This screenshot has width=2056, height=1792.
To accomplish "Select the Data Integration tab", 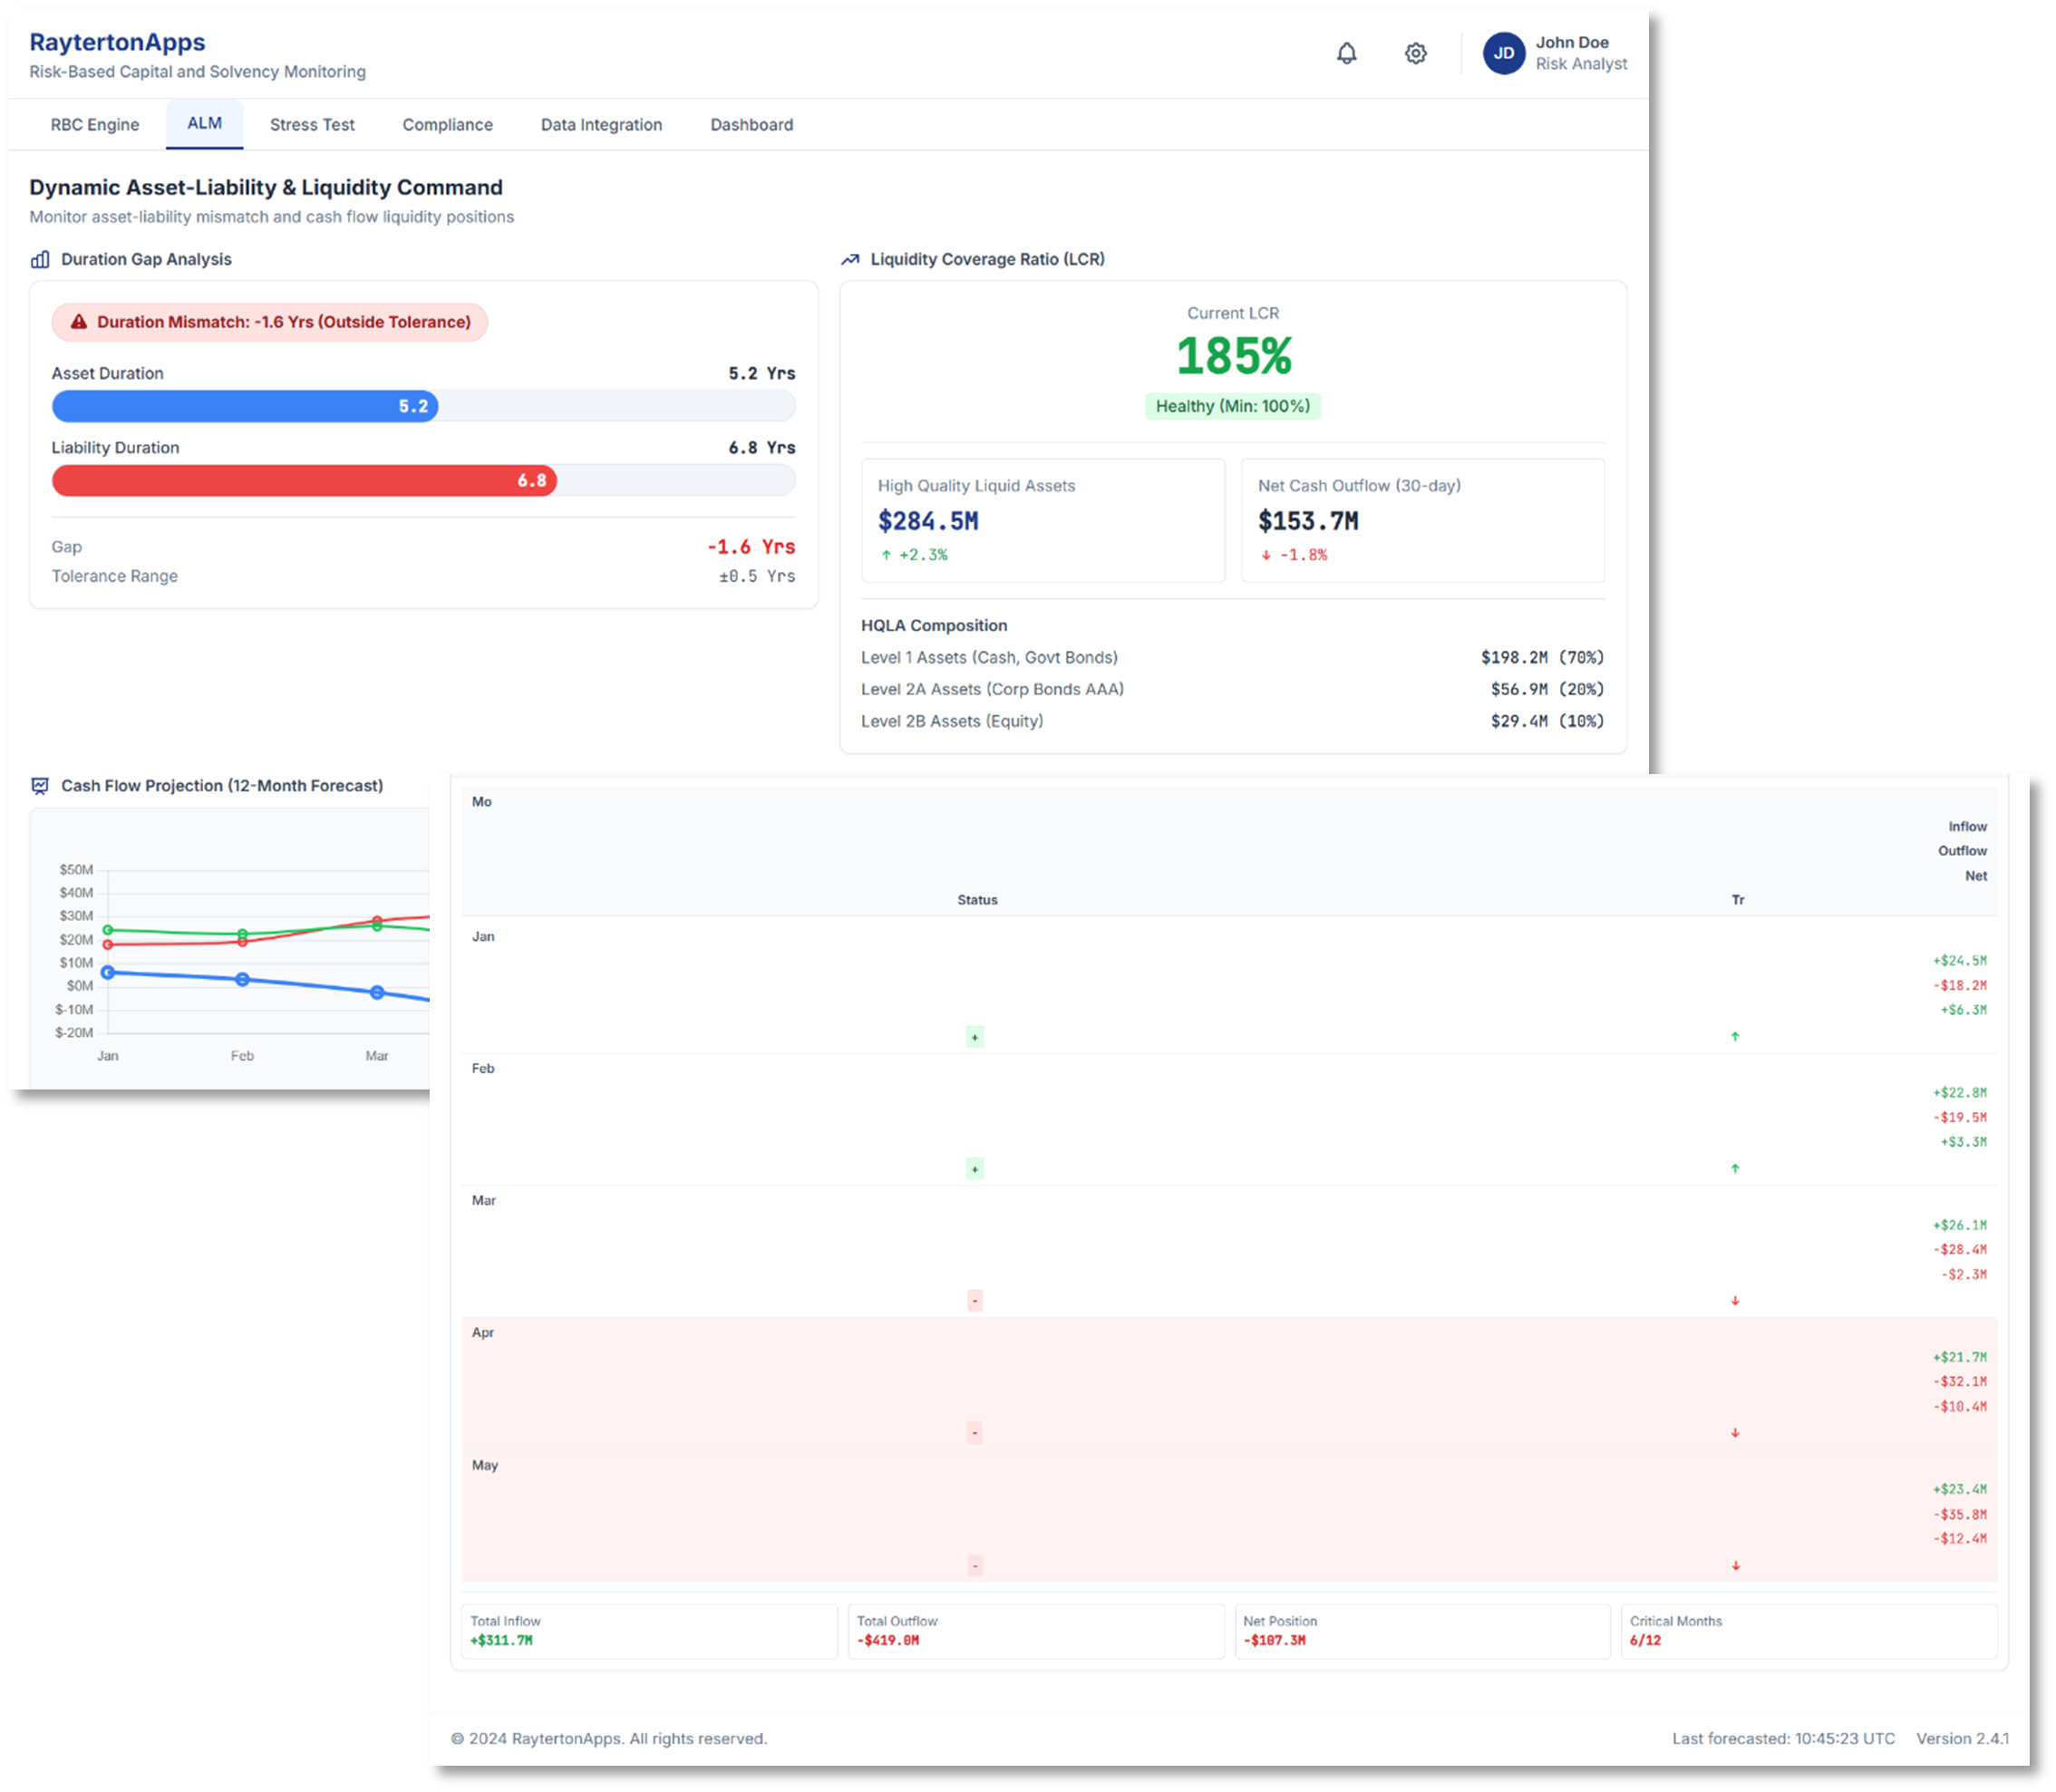I will pos(601,125).
